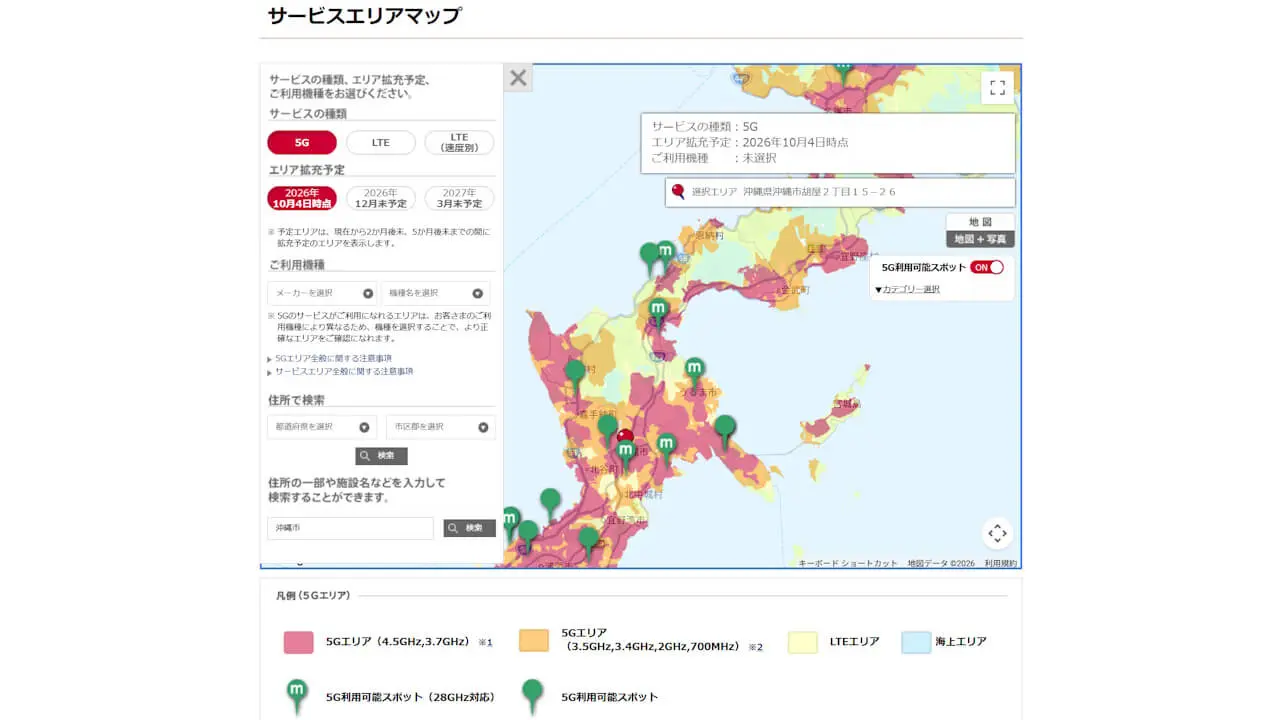This screenshot has width=1280, height=720.
Task: Open the 都道府県を選択 dropdown
Action: [322, 427]
